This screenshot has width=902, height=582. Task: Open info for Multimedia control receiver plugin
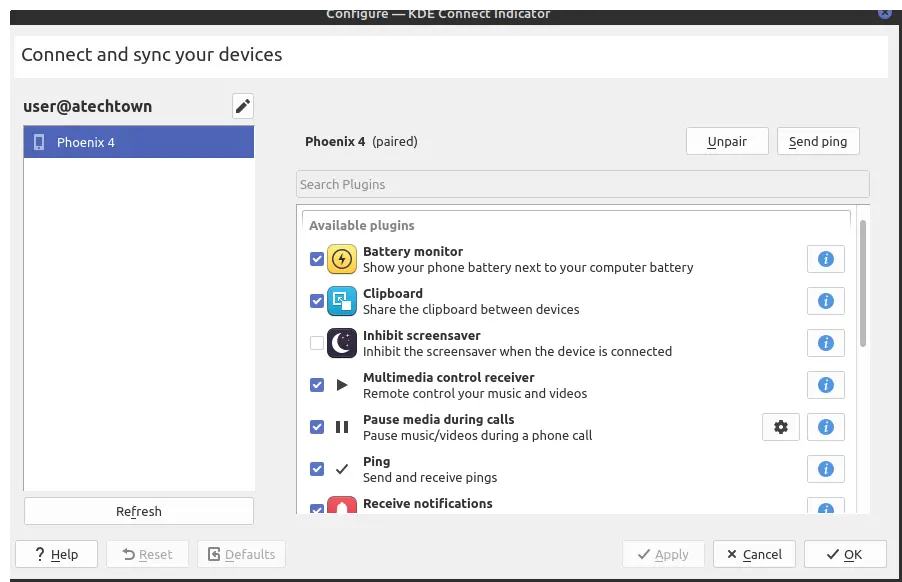pos(825,385)
